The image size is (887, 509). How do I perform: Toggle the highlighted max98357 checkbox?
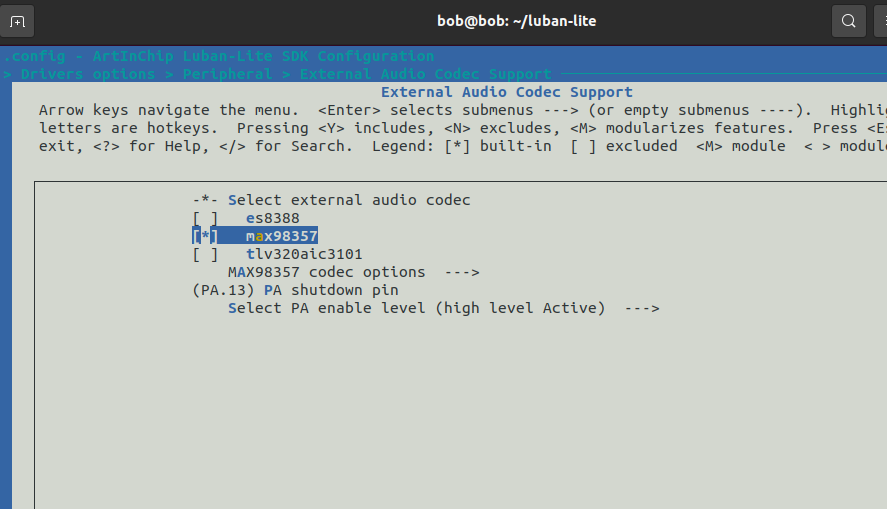coord(205,236)
